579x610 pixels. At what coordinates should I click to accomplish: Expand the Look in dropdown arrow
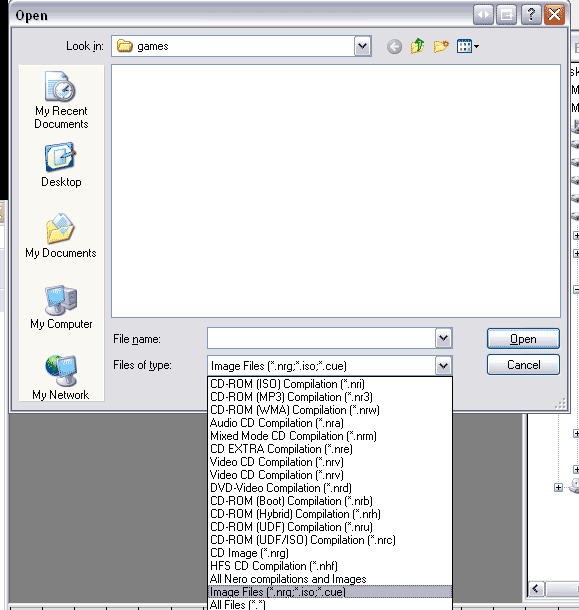tap(362, 46)
